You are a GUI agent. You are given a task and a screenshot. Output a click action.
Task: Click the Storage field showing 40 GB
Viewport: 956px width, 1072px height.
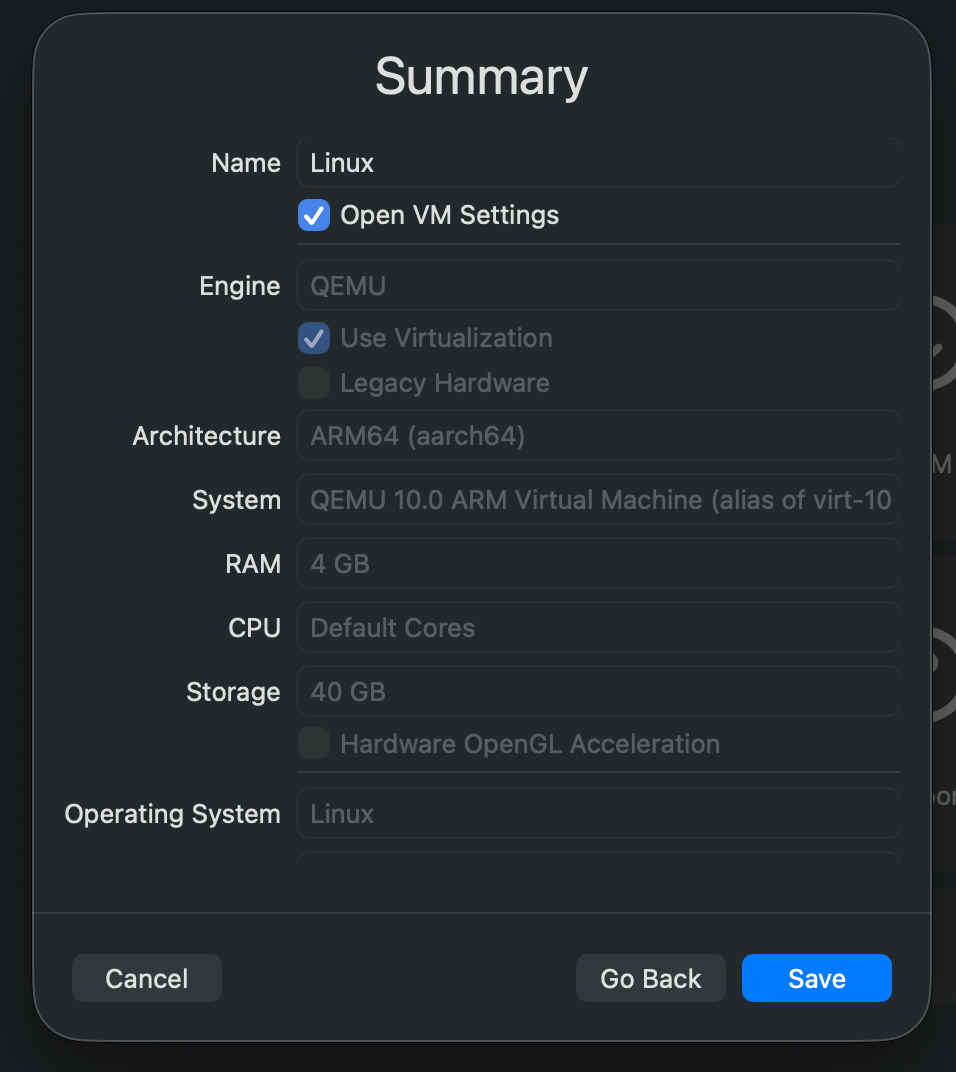[598, 691]
